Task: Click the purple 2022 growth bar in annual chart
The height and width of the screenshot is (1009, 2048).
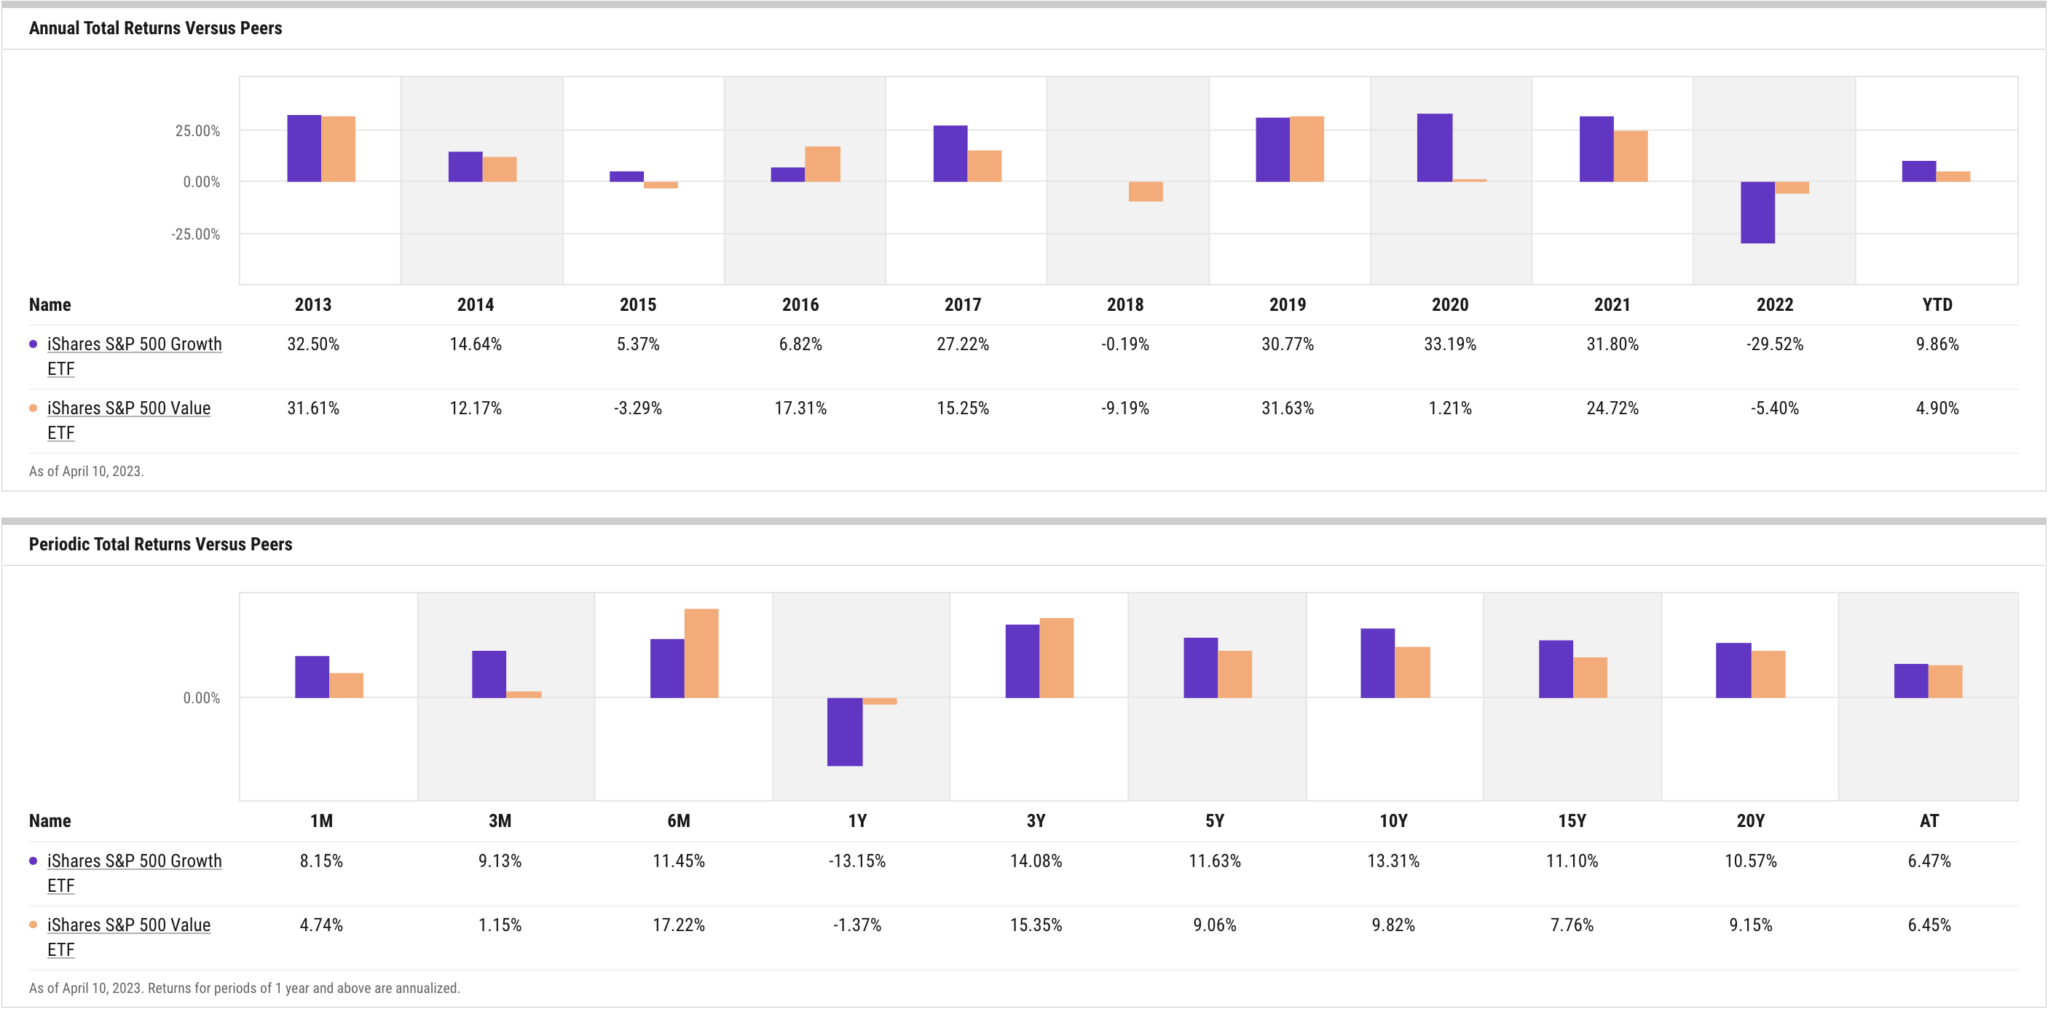Action: point(1757,212)
